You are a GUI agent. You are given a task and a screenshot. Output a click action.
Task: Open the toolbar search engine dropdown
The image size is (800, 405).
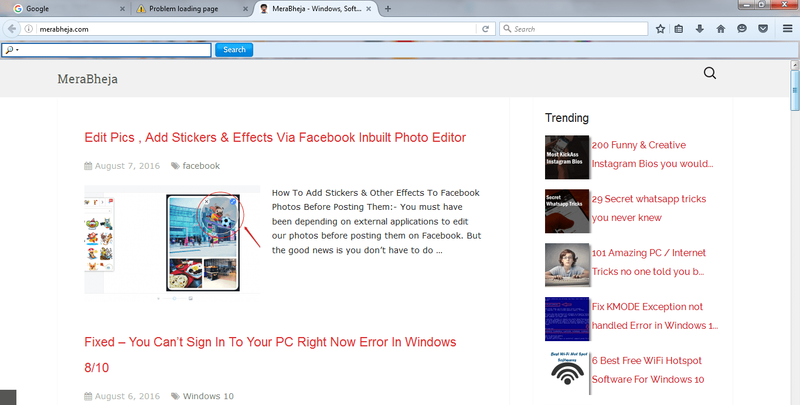click(11, 50)
